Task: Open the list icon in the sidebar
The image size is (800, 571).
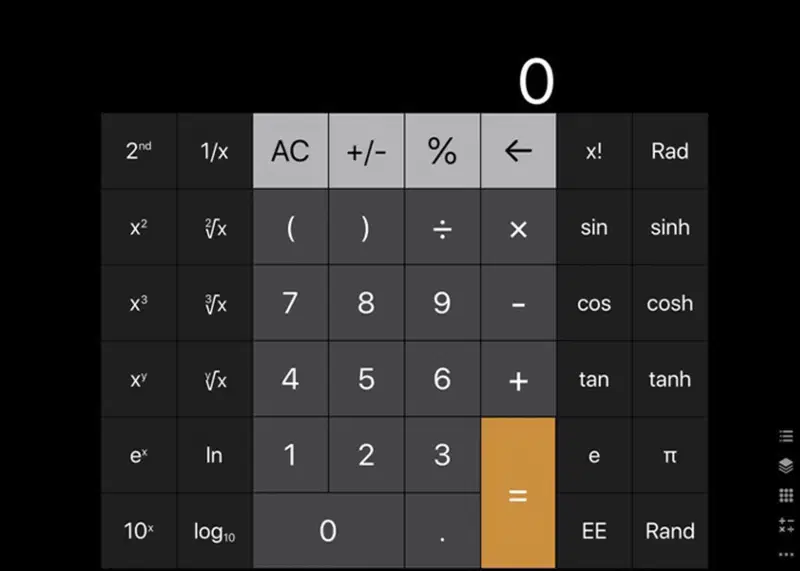Action: point(786,436)
